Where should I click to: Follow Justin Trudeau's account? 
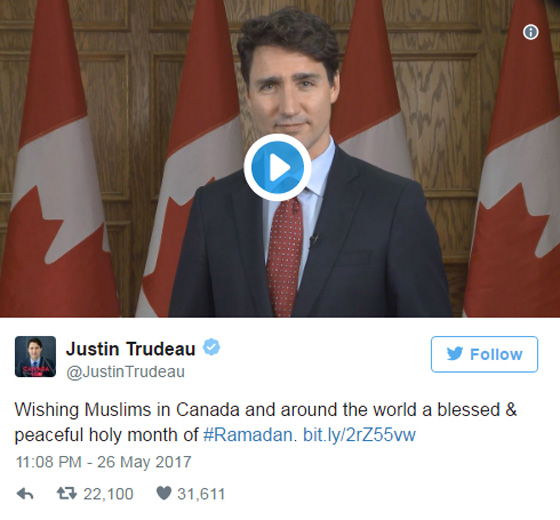pyautogui.click(x=484, y=354)
